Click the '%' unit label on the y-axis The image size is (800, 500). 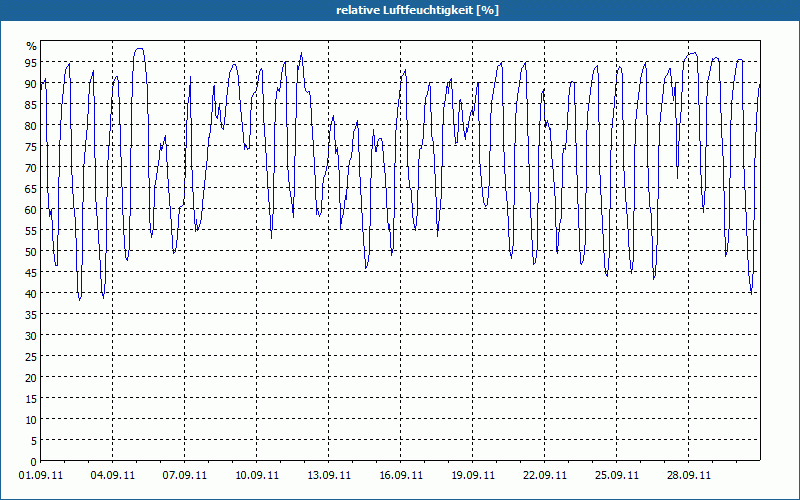[32, 46]
